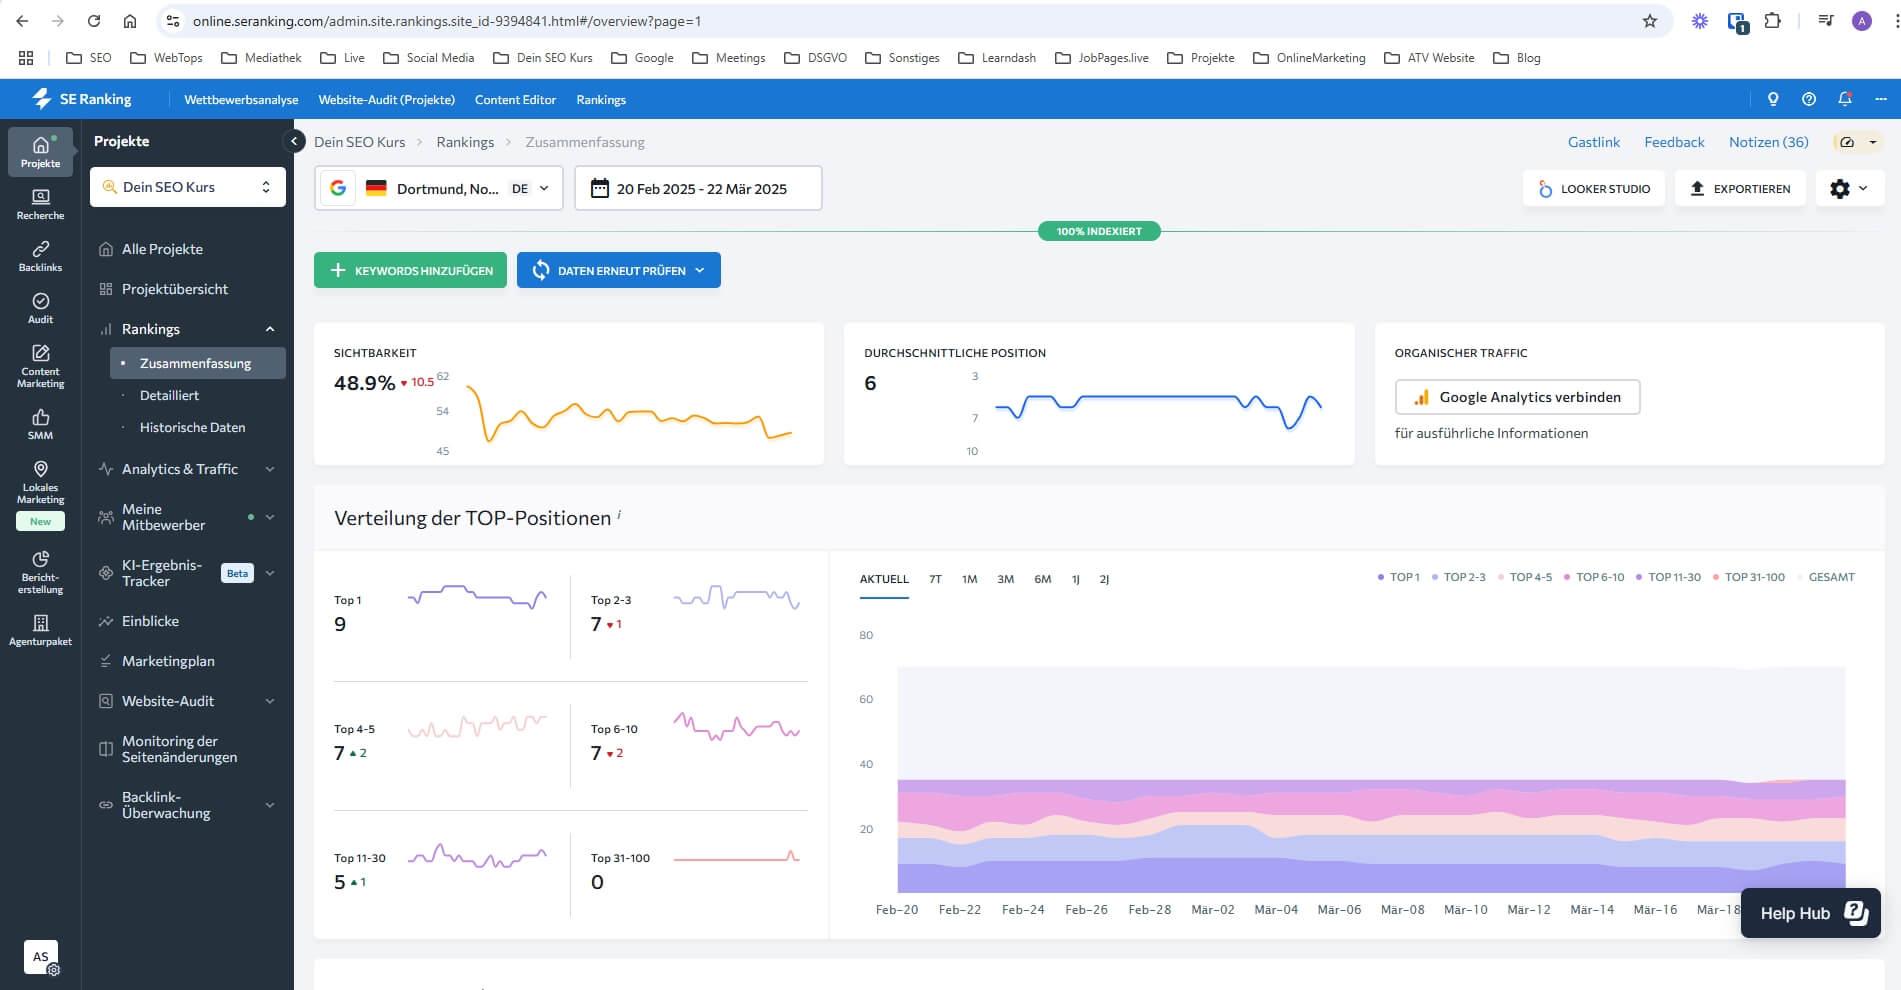This screenshot has height=990, width=1901.
Task: Reload the page in browser
Action: (x=93, y=21)
